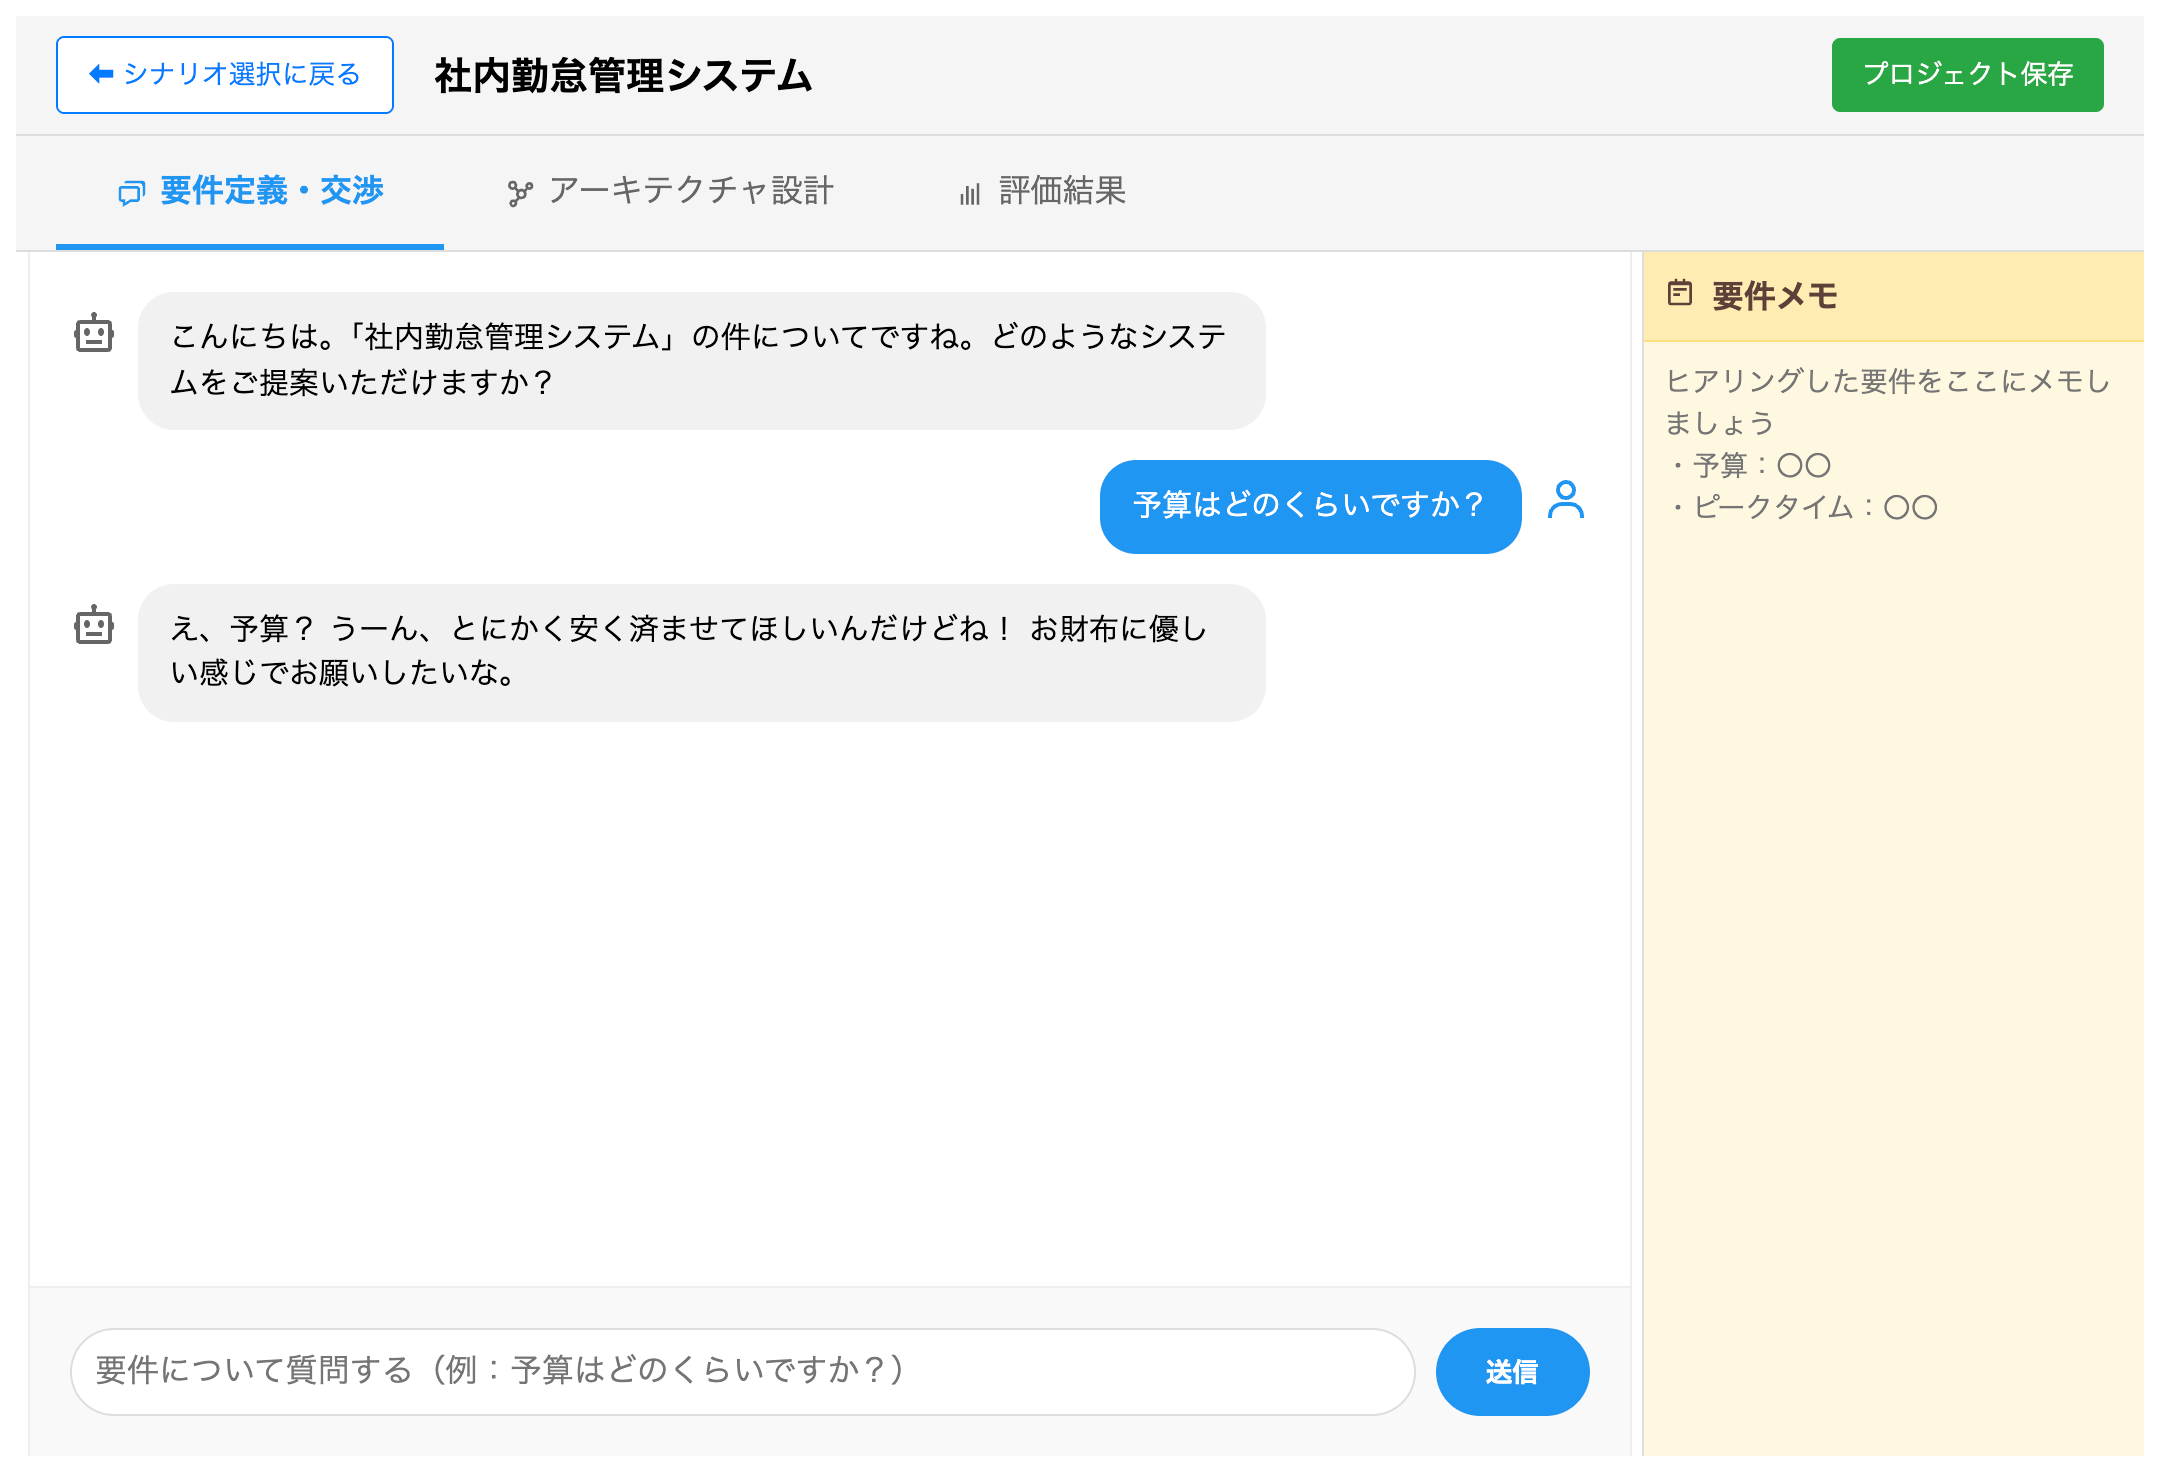Click the 送信 button to send
Viewport: 2160px width, 1472px height.
pyautogui.click(x=1512, y=1371)
